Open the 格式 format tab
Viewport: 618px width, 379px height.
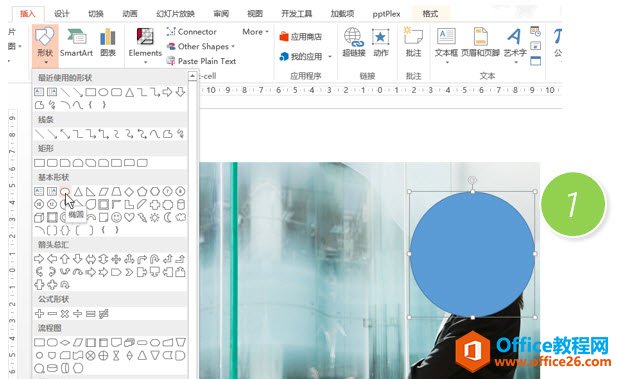click(430, 14)
